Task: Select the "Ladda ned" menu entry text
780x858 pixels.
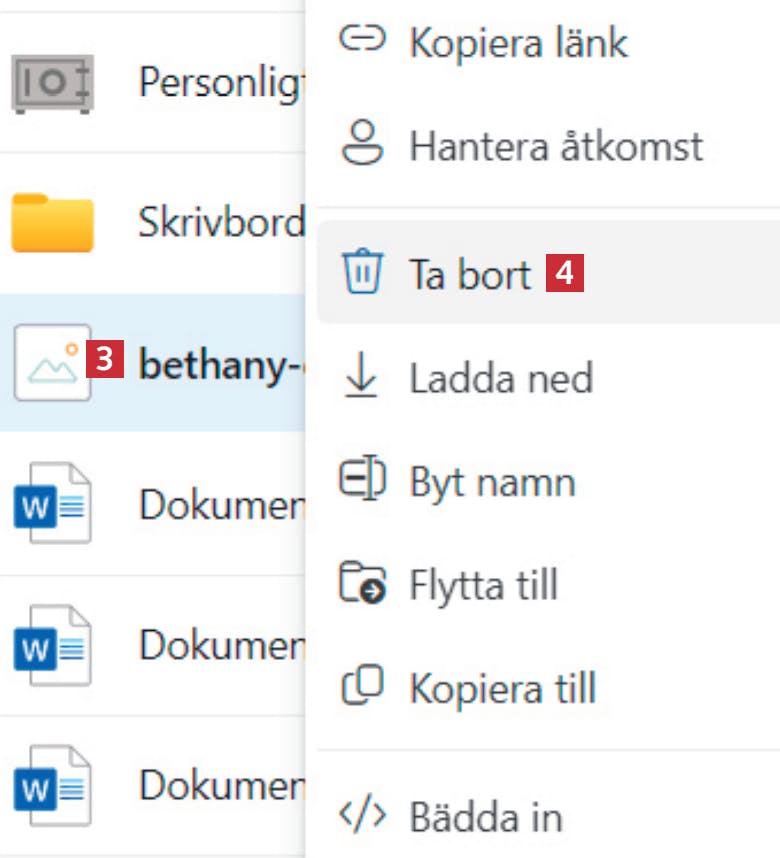Action: click(x=501, y=378)
